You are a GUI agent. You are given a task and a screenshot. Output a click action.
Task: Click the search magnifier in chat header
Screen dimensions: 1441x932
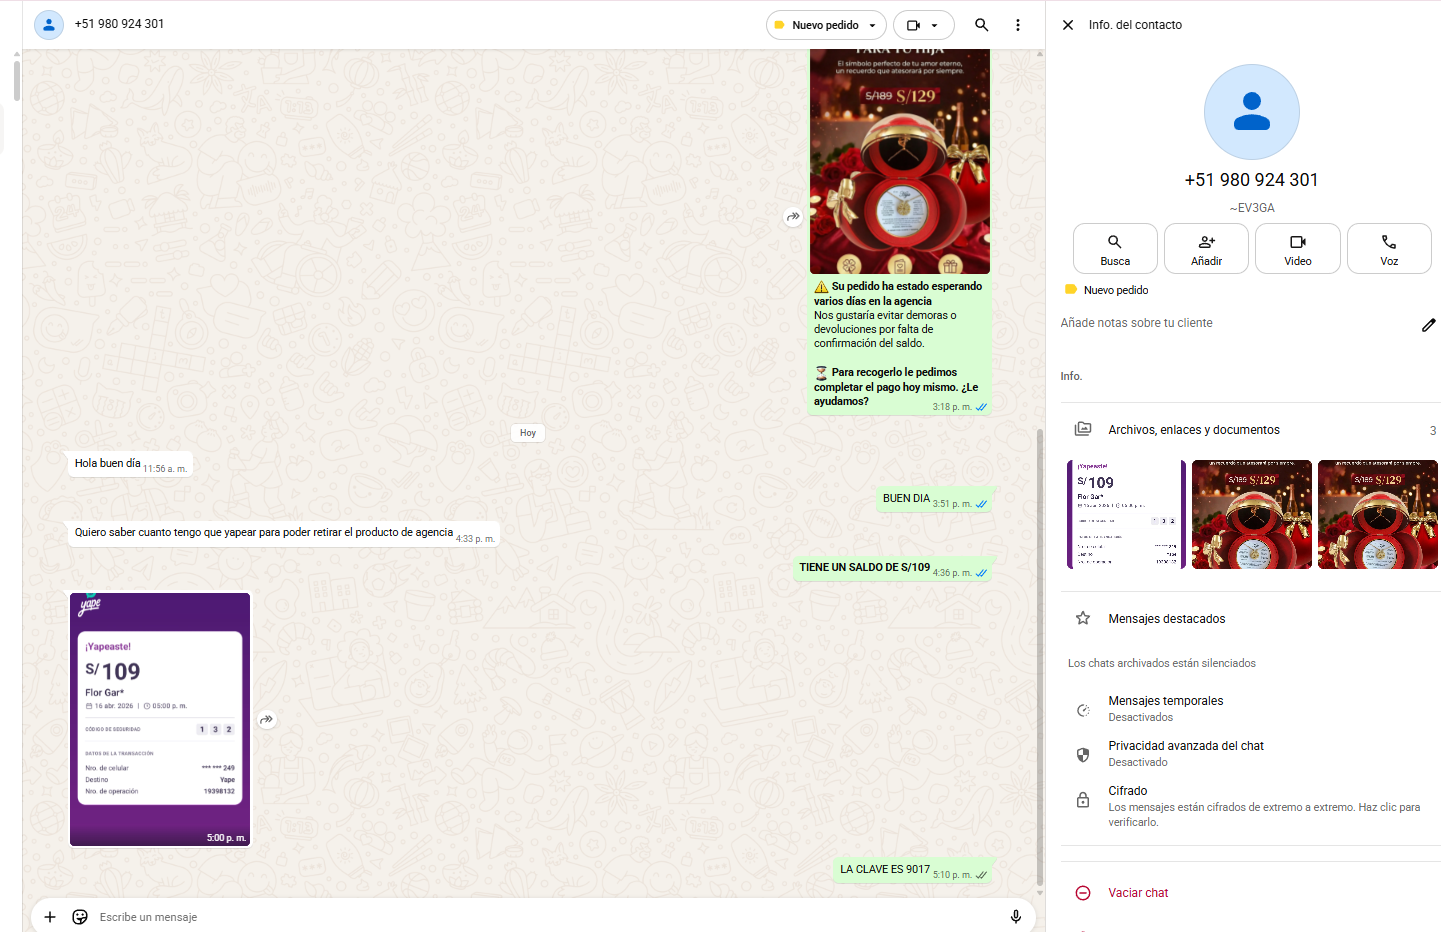(x=981, y=25)
